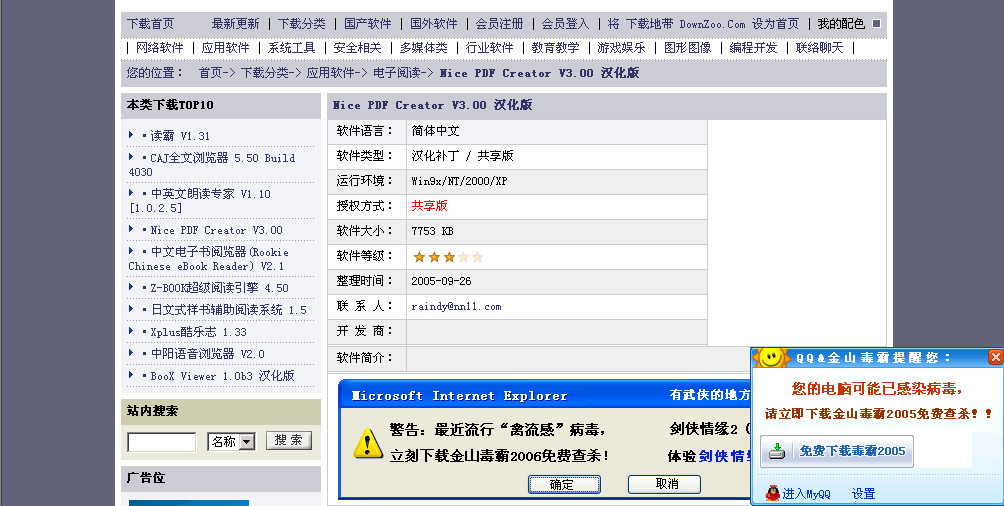1004x506 pixels.
Task: Select 行业软件 category
Action: coord(489,47)
